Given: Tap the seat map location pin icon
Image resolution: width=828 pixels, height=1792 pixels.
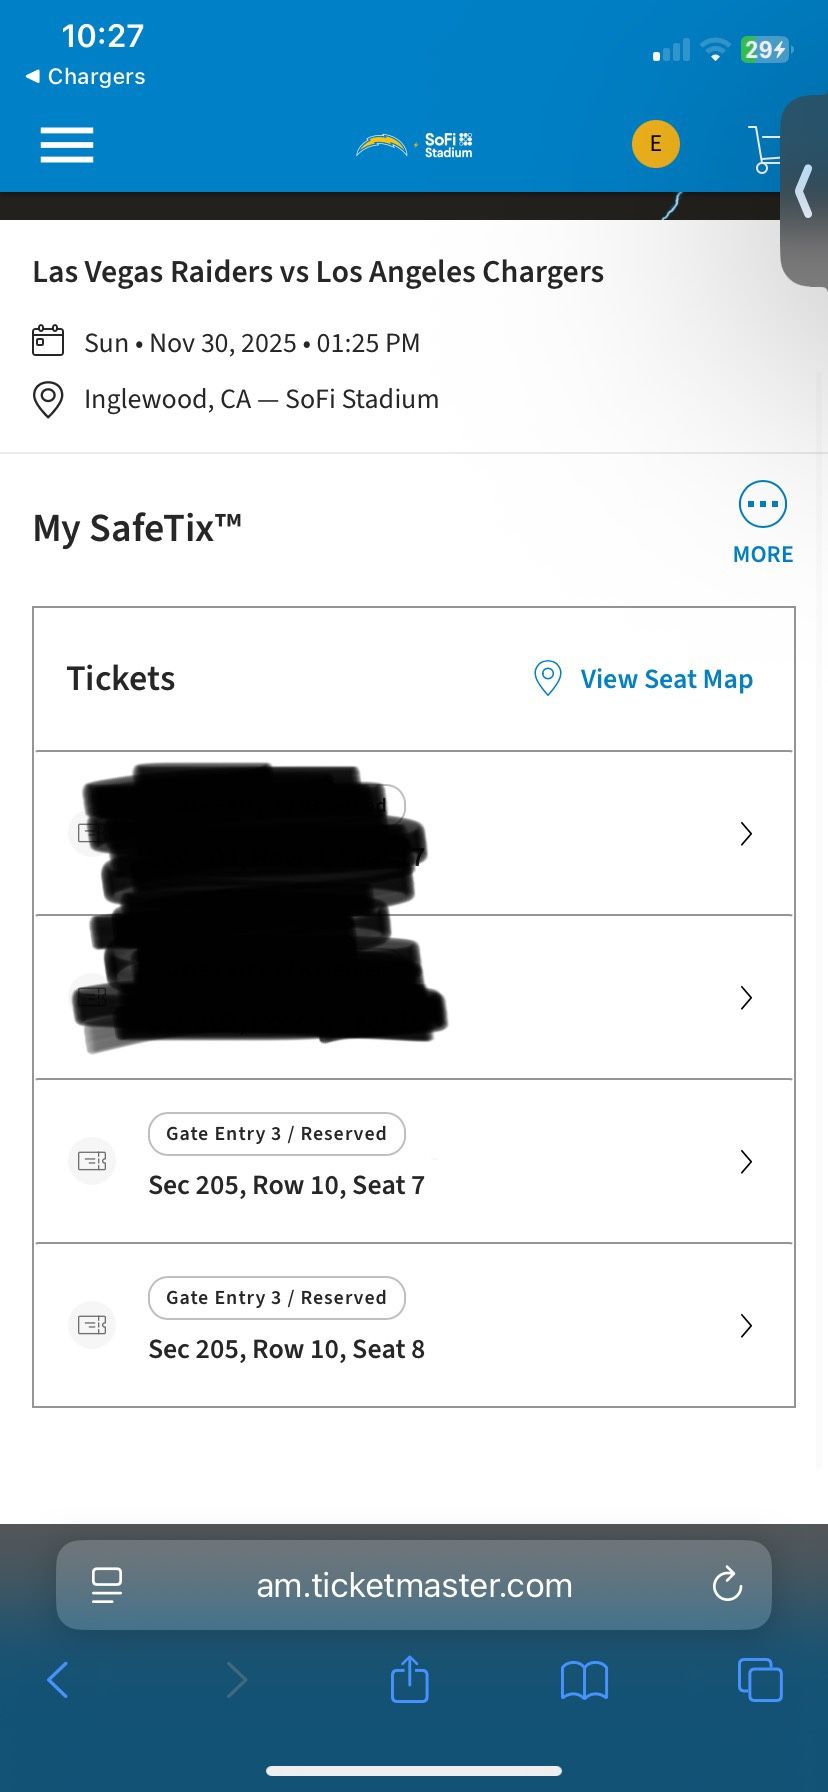Looking at the screenshot, I should coord(547,678).
